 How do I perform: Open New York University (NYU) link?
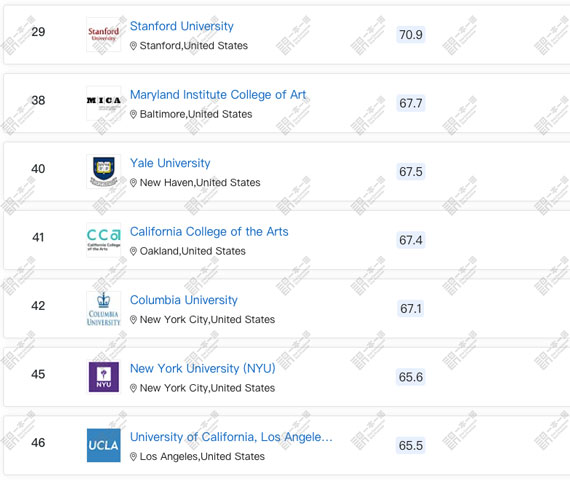coord(202,368)
